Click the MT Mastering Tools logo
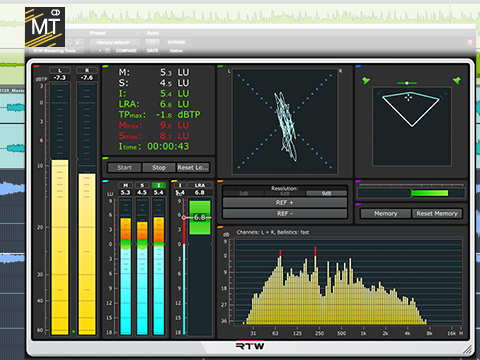Image resolution: width=480 pixels, height=360 pixels. (45, 27)
